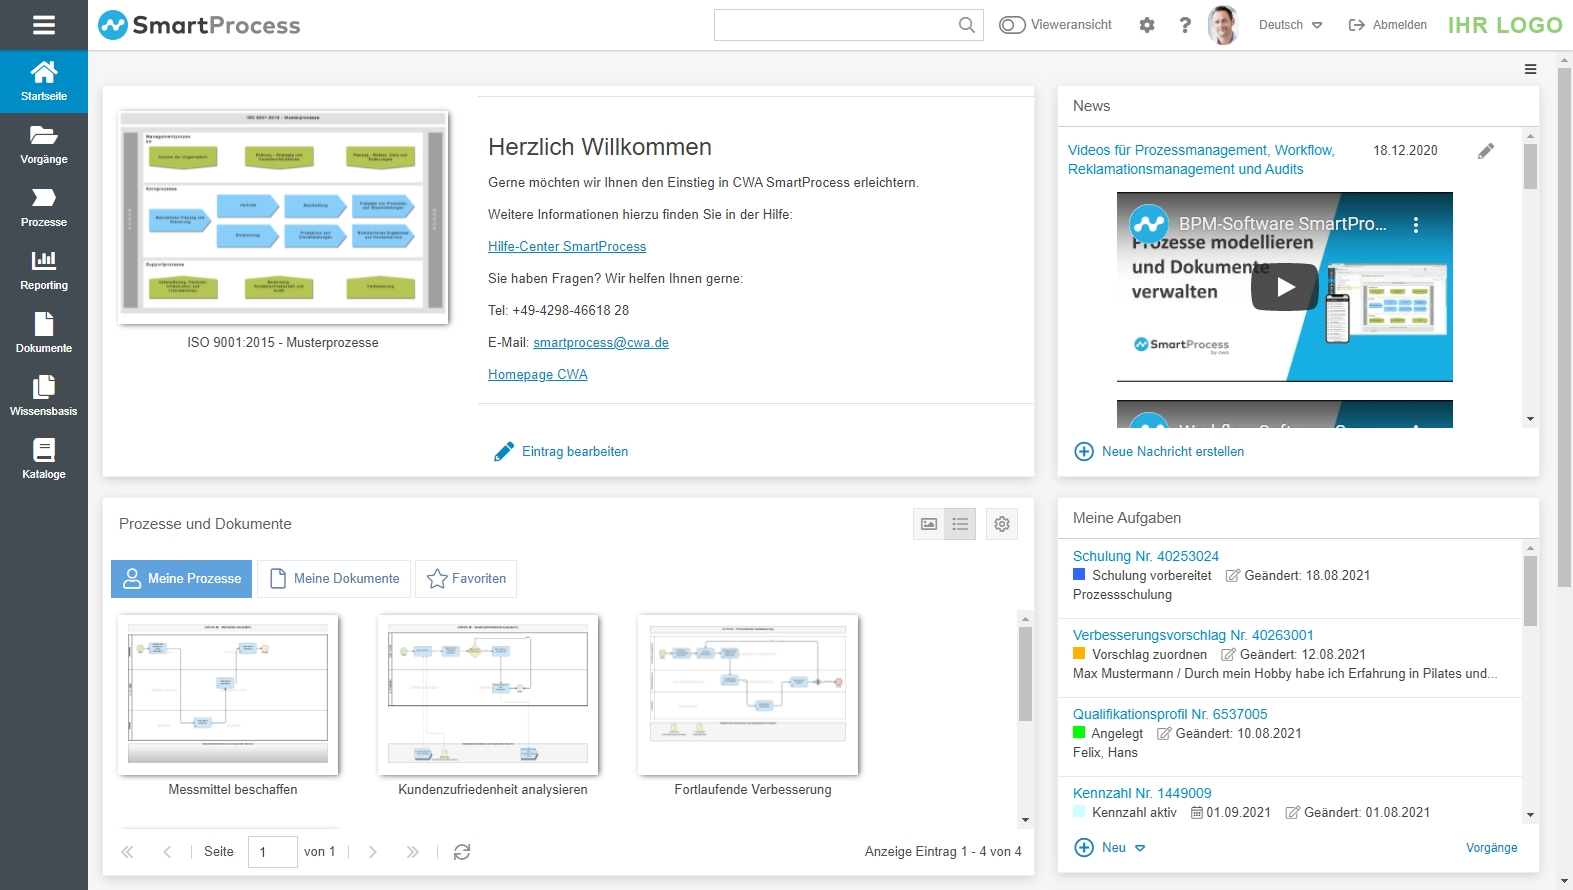
Task: Switch to thumbnail view in Prozesse und Dokumente
Action: [x=929, y=524]
